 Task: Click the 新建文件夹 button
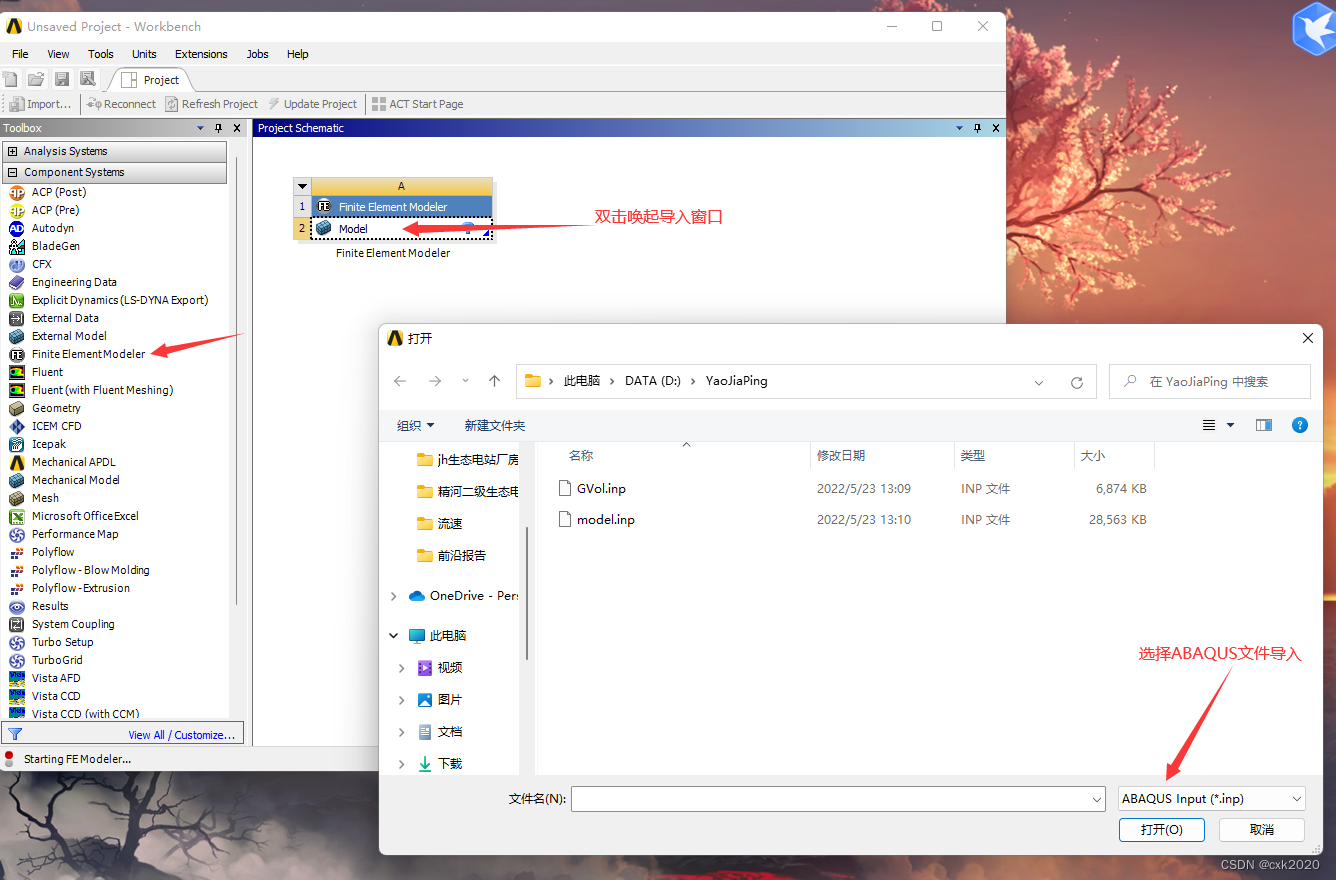[x=494, y=425]
